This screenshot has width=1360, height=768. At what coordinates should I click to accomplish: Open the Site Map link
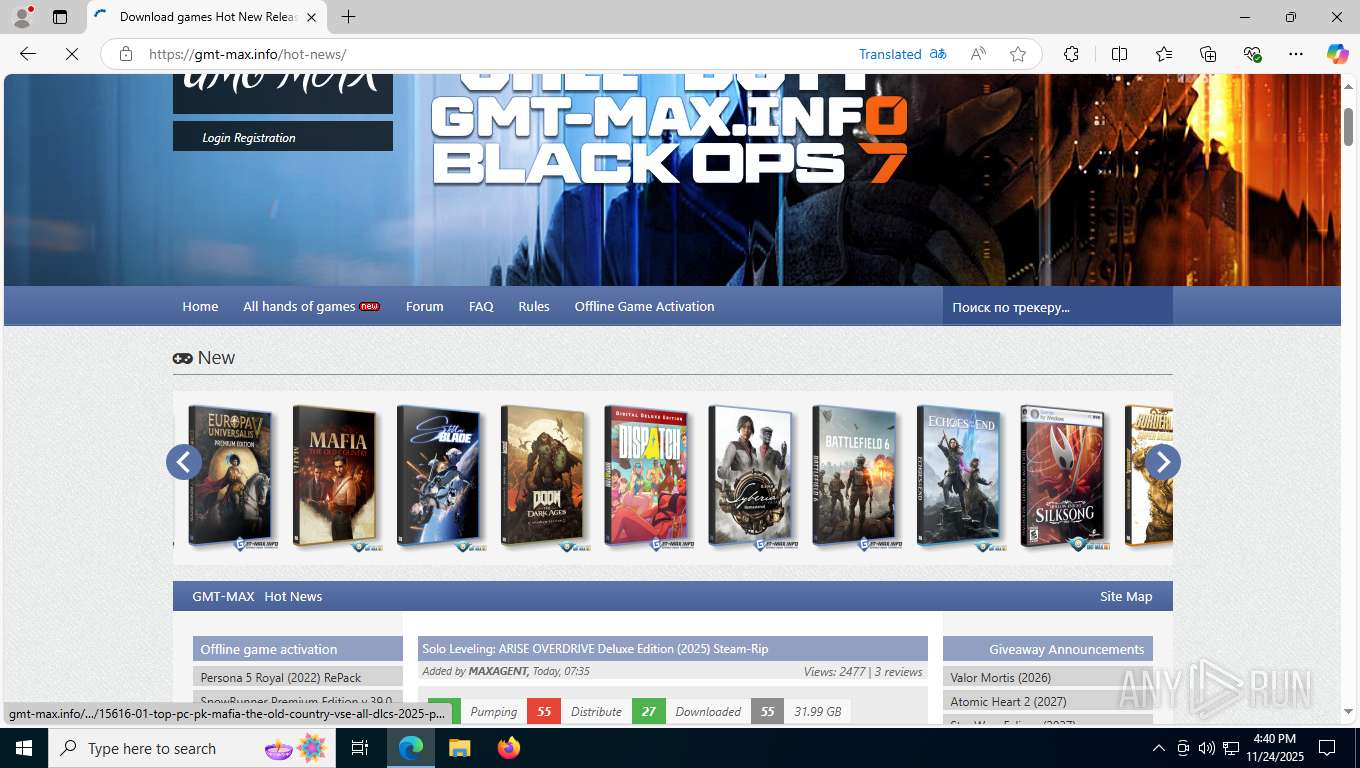(1126, 596)
